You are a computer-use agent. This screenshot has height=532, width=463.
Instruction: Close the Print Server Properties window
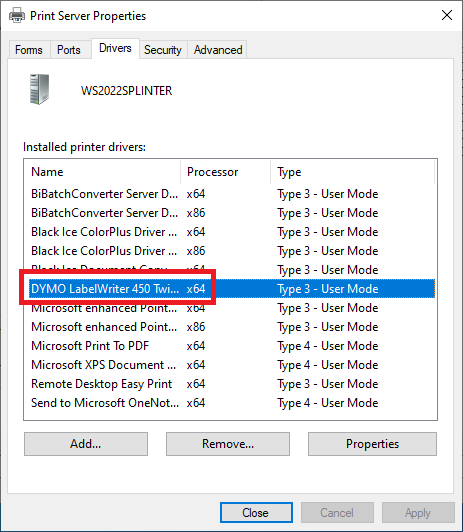[x=447, y=15]
